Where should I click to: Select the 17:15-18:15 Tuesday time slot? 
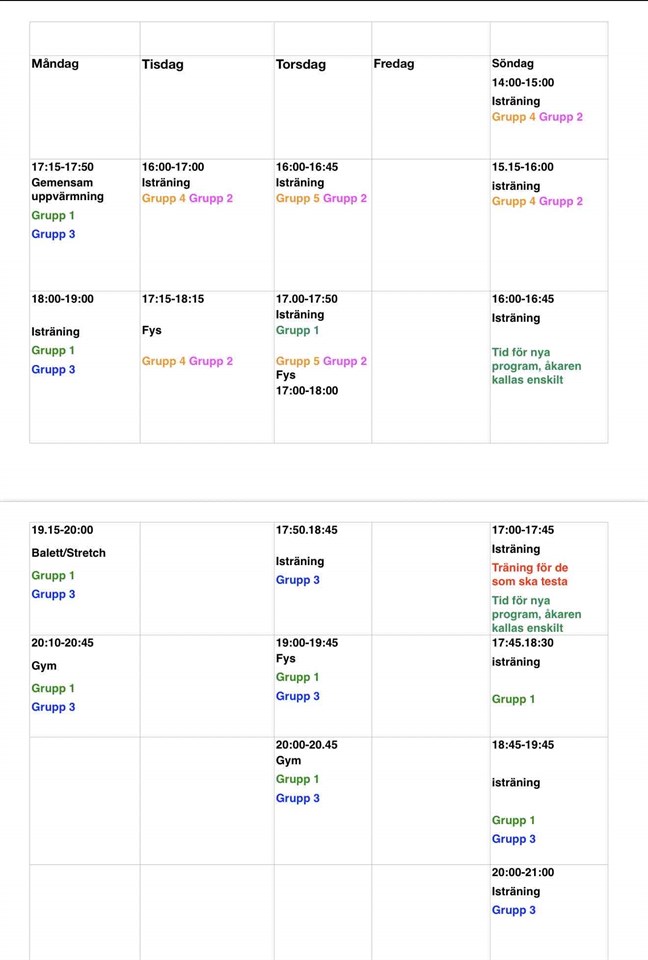click(x=173, y=299)
